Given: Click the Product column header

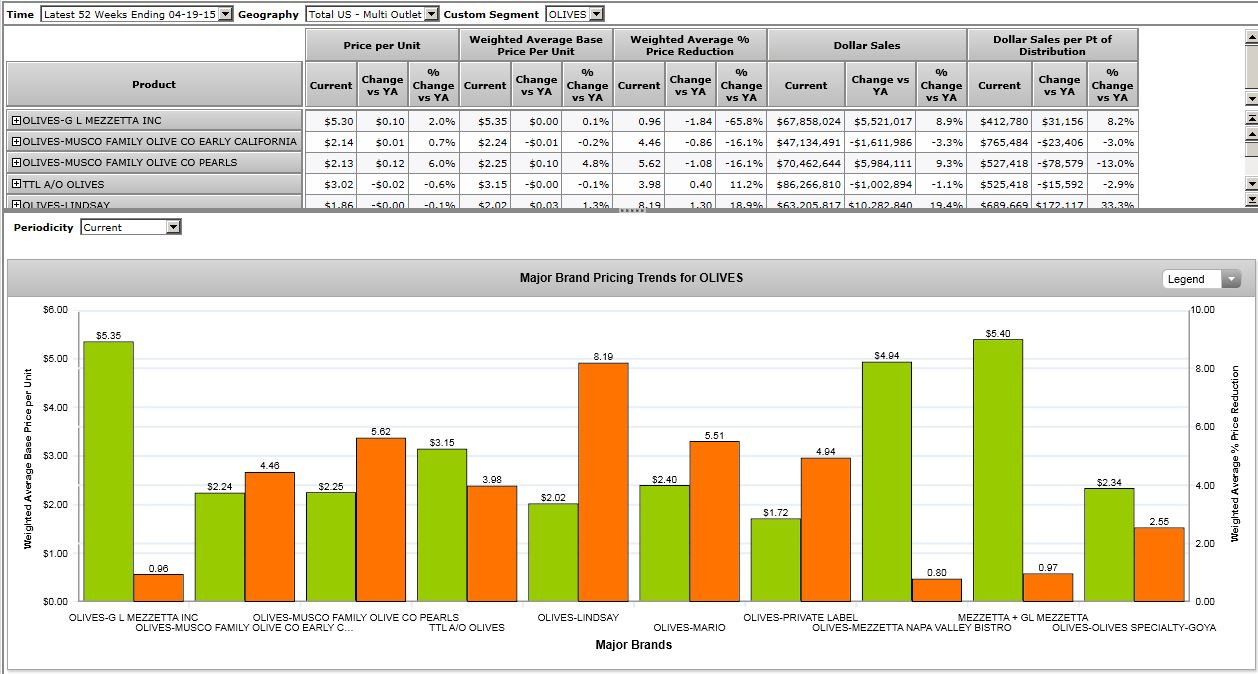Looking at the screenshot, I should (154, 84).
